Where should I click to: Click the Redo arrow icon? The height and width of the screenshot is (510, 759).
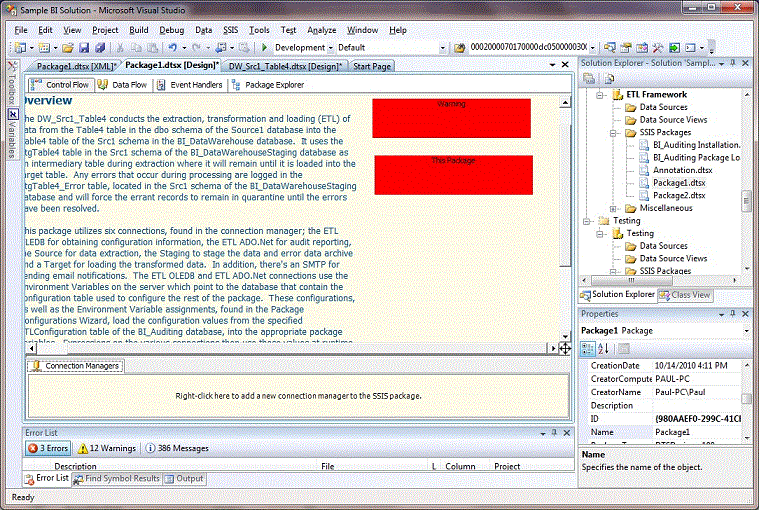pos(196,47)
